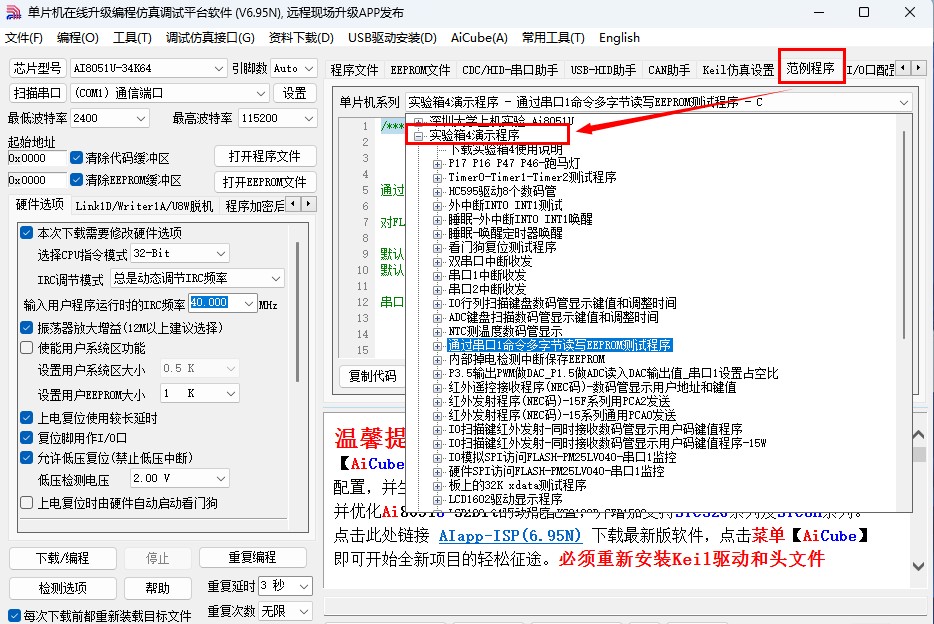Screen dimensions: 934x624
Task: Click left arrow beside 程序加密后 tab
Action: 293,204
